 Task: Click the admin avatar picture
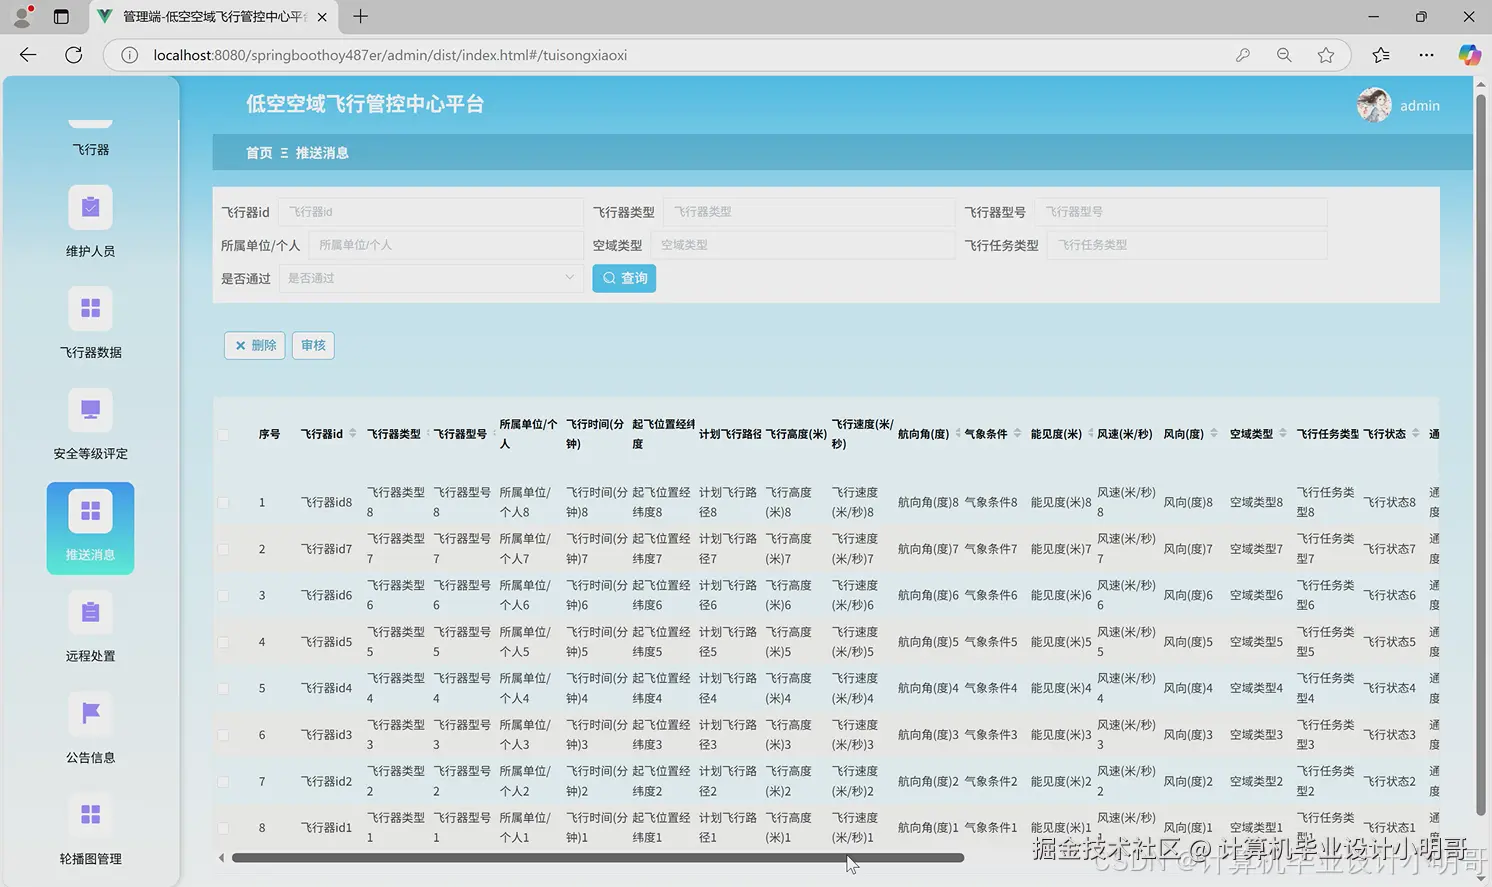coord(1374,105)
